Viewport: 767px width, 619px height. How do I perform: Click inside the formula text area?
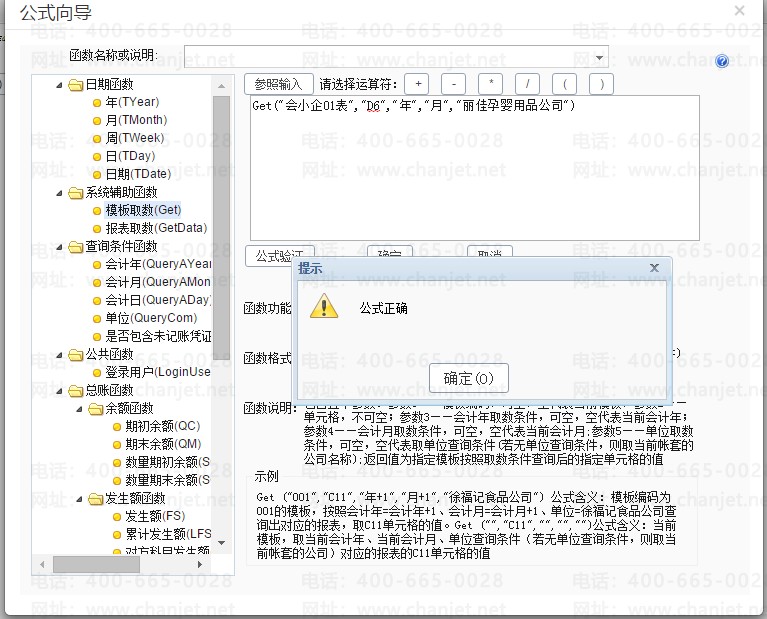click(474, 168)
